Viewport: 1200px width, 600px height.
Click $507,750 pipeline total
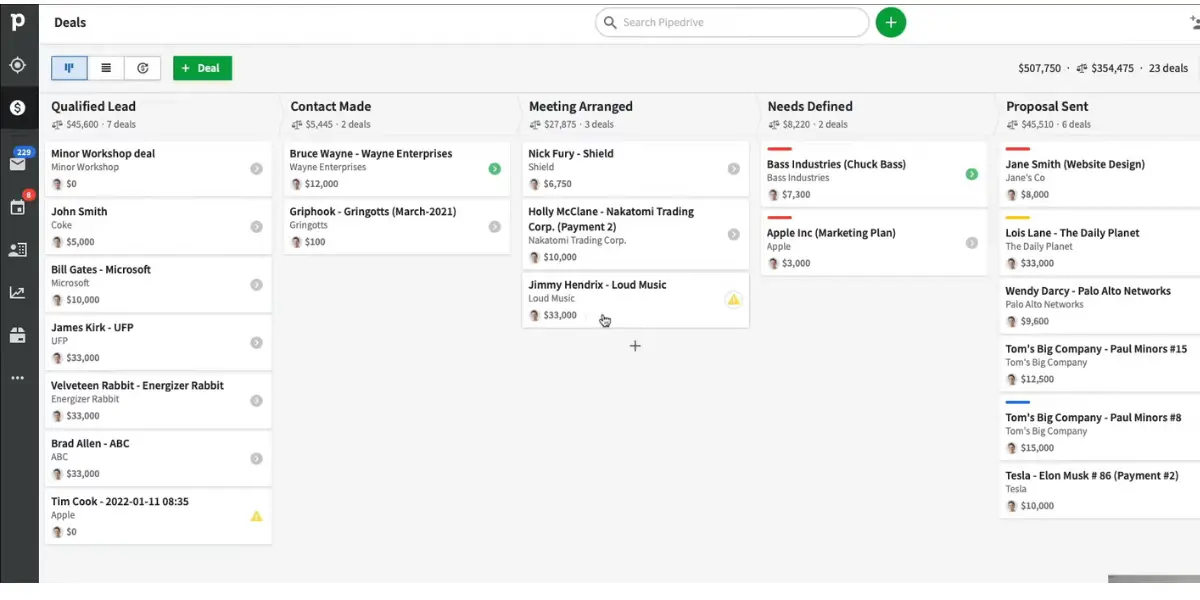click(1039, 69)
